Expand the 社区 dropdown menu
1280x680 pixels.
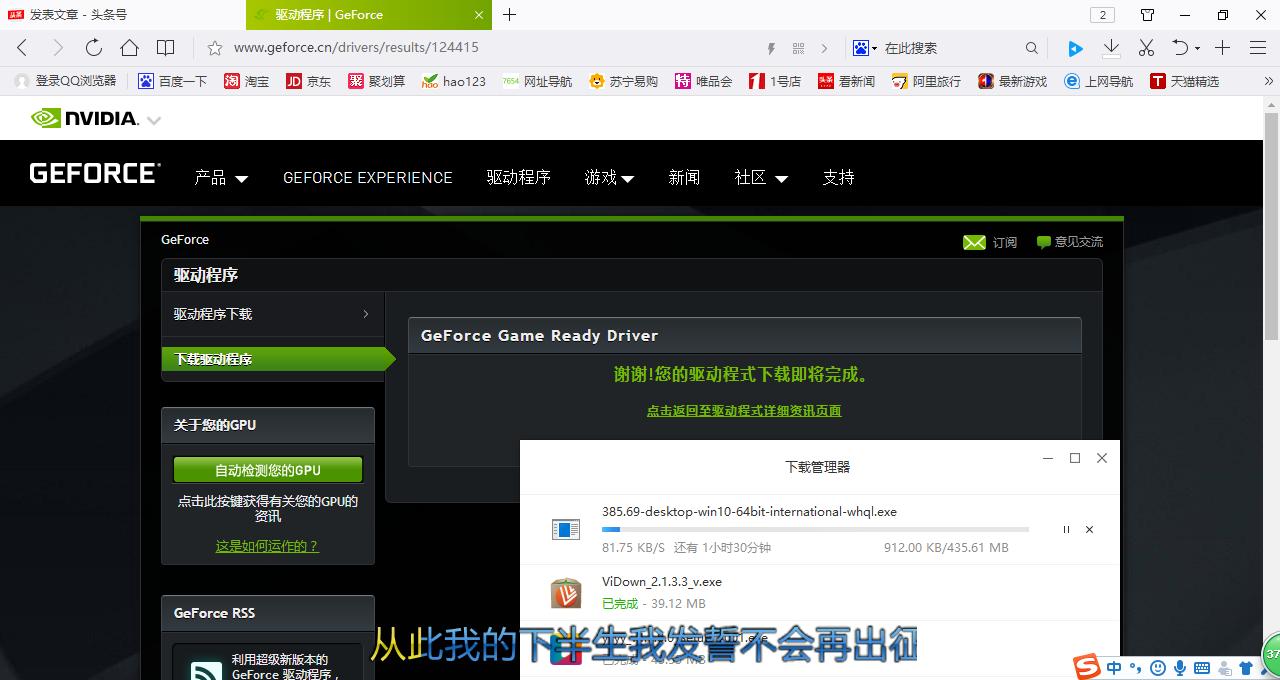759,177
